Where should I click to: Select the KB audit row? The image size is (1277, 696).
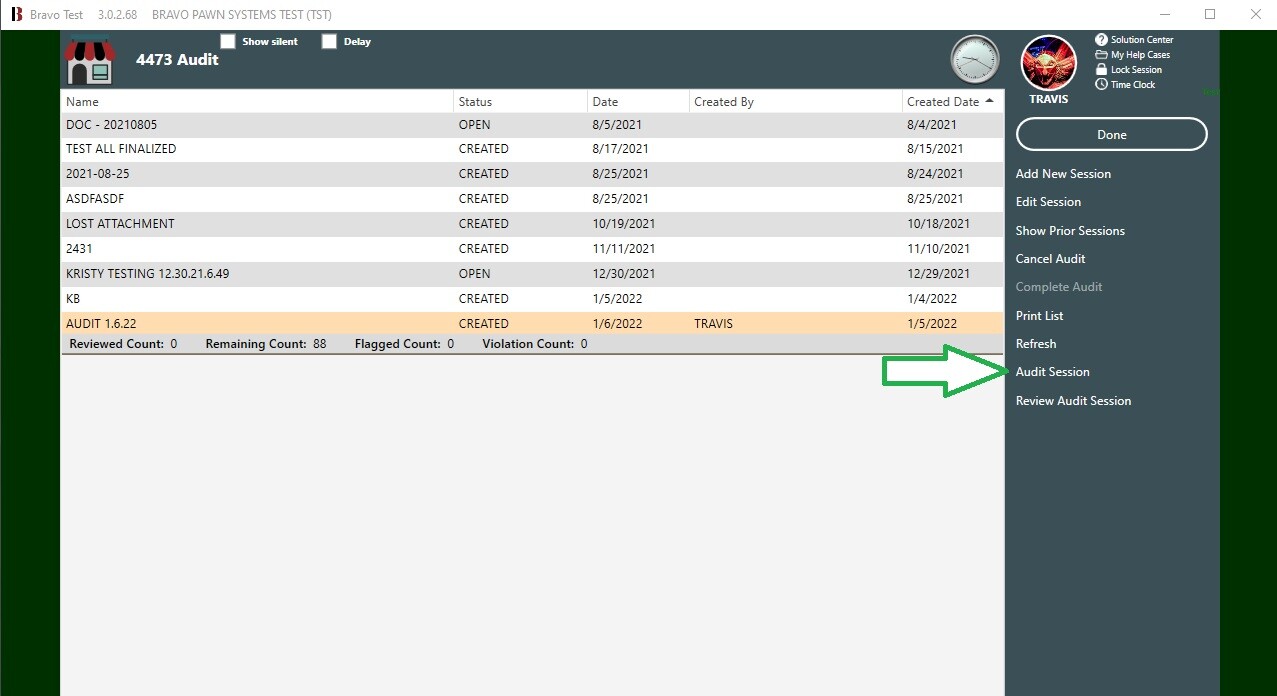532,299
